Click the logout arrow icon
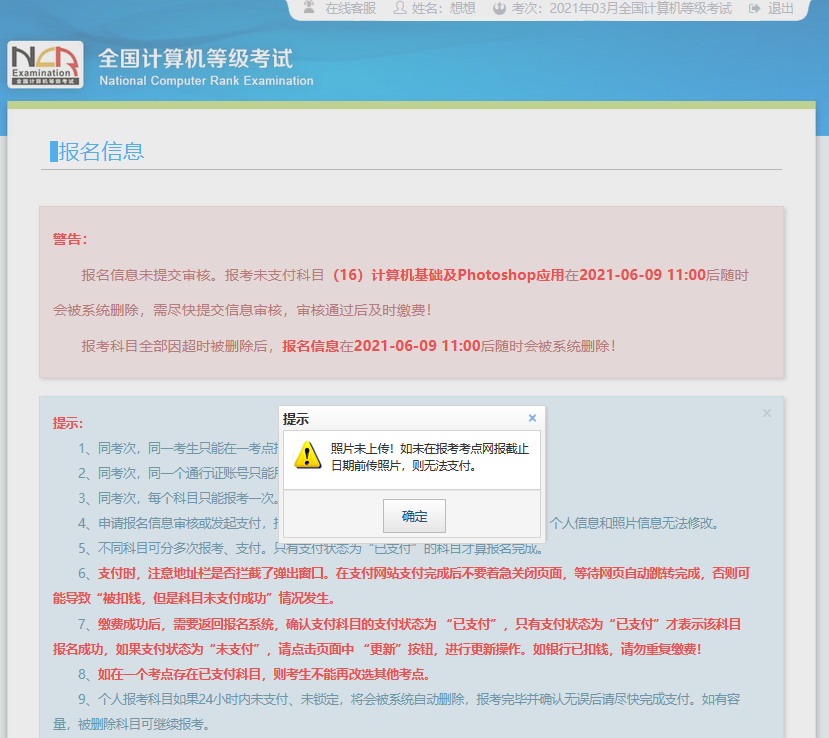This screenshot has height=738, width=829. (754, 8)
